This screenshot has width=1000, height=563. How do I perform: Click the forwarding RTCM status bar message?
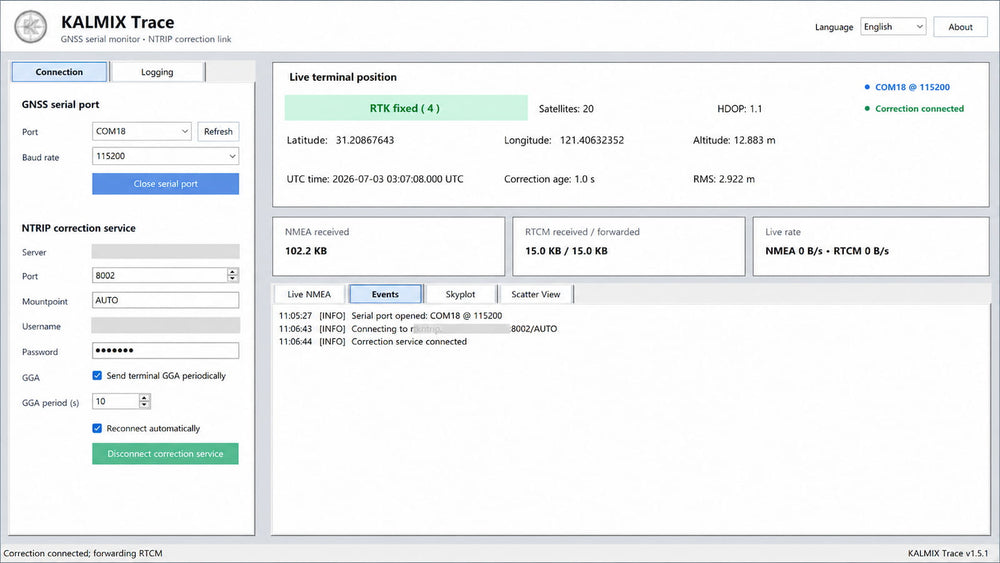[x=83, y=553]
